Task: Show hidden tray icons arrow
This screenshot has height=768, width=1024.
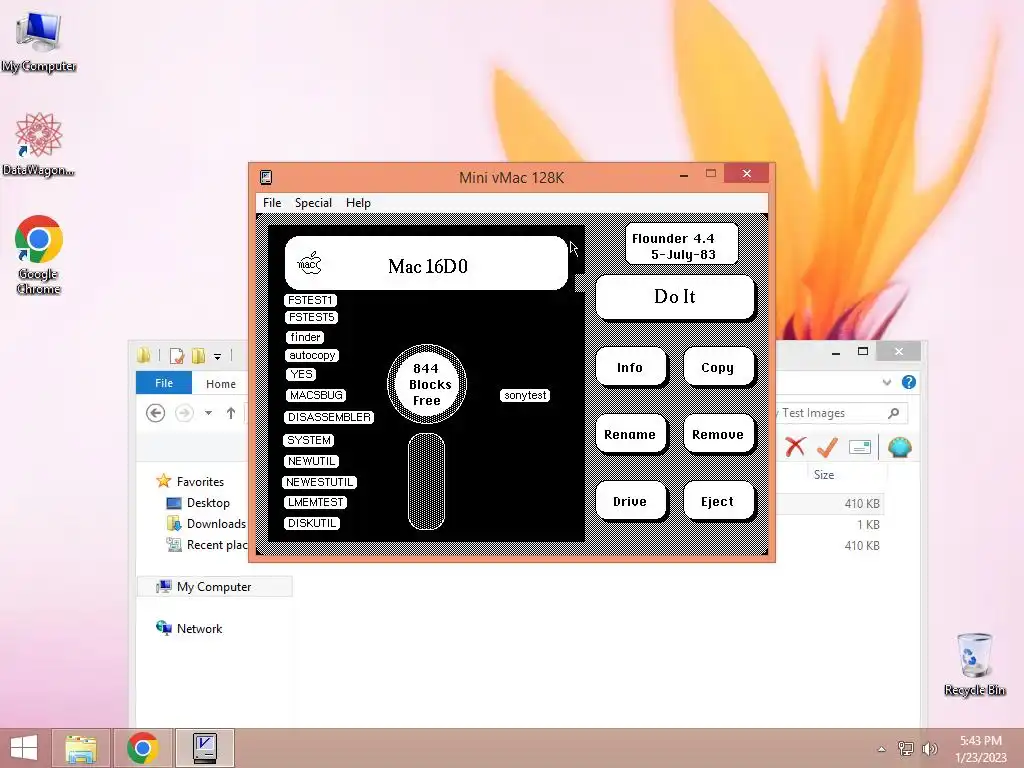Action: (x=882, y=749)
